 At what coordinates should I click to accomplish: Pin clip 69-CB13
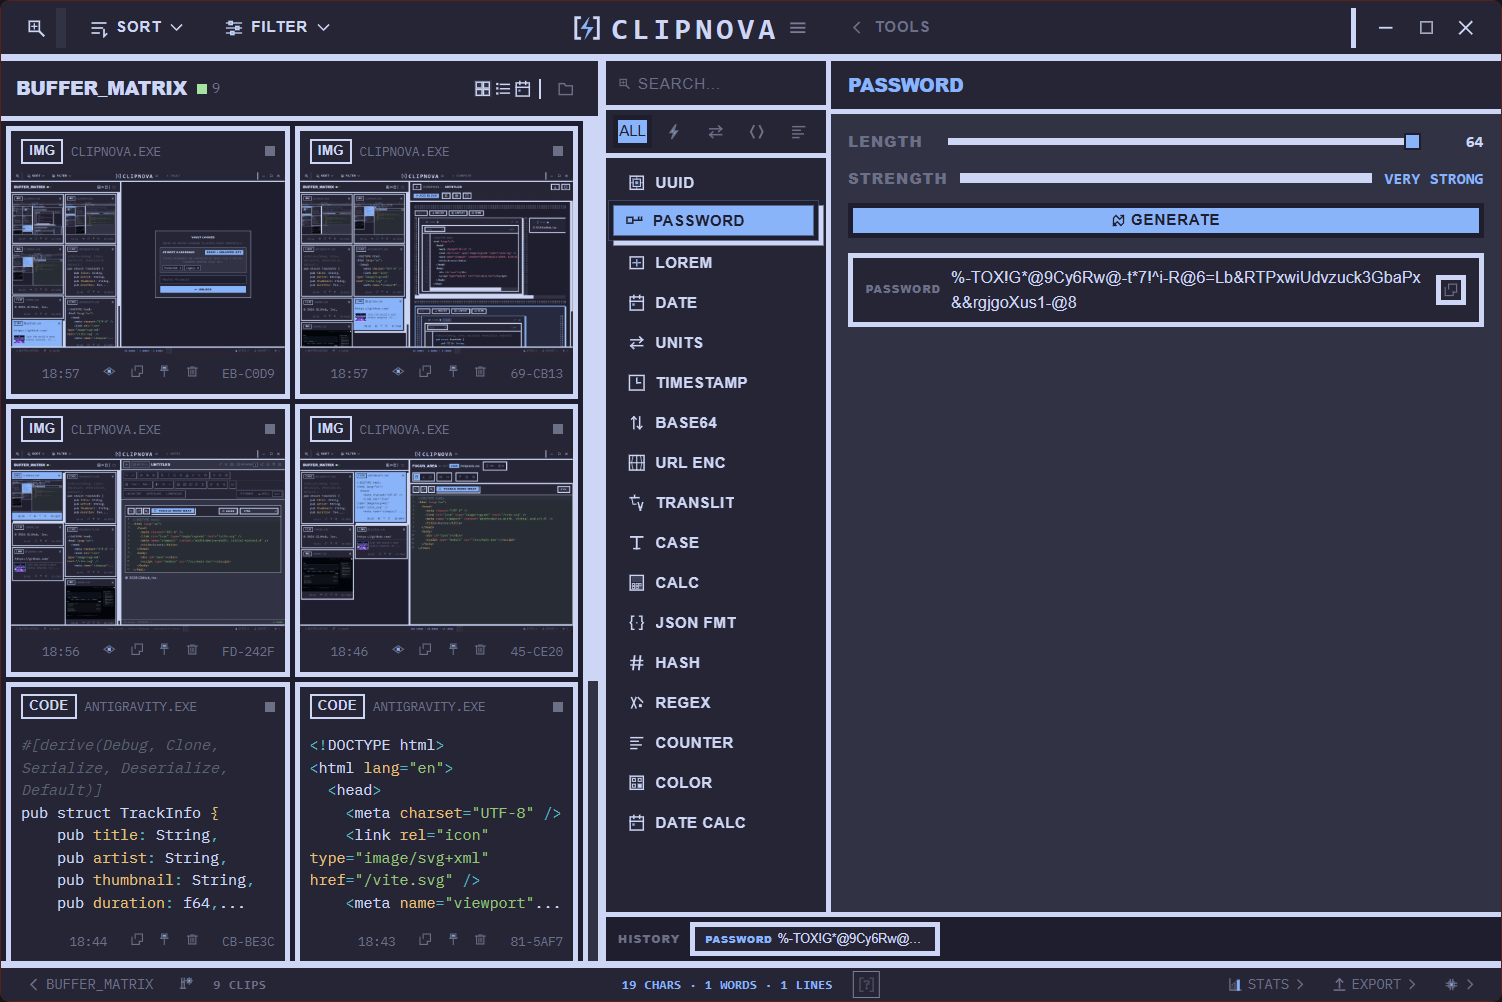point(453,372)
